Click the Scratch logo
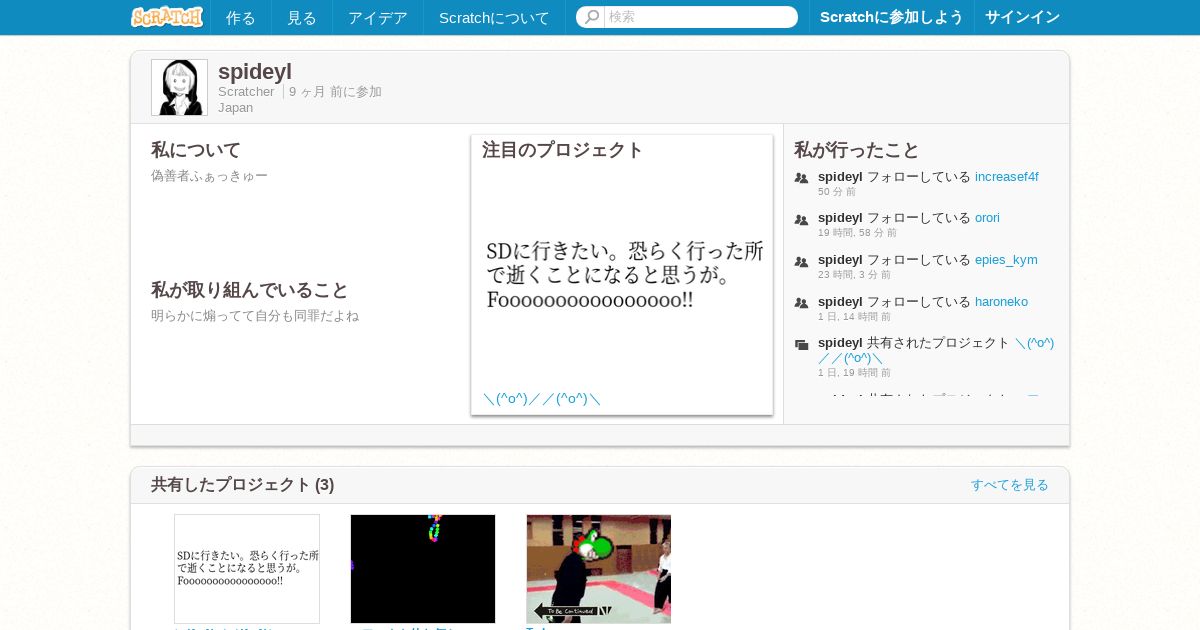This screenshot has width=1200, height=630. pyautogui.click(x=167, y=17)
